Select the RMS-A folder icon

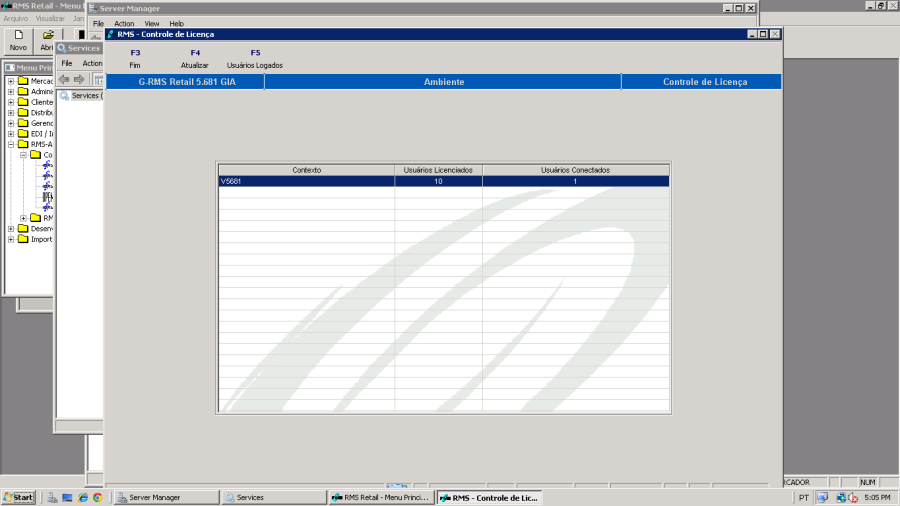[23, 144]
